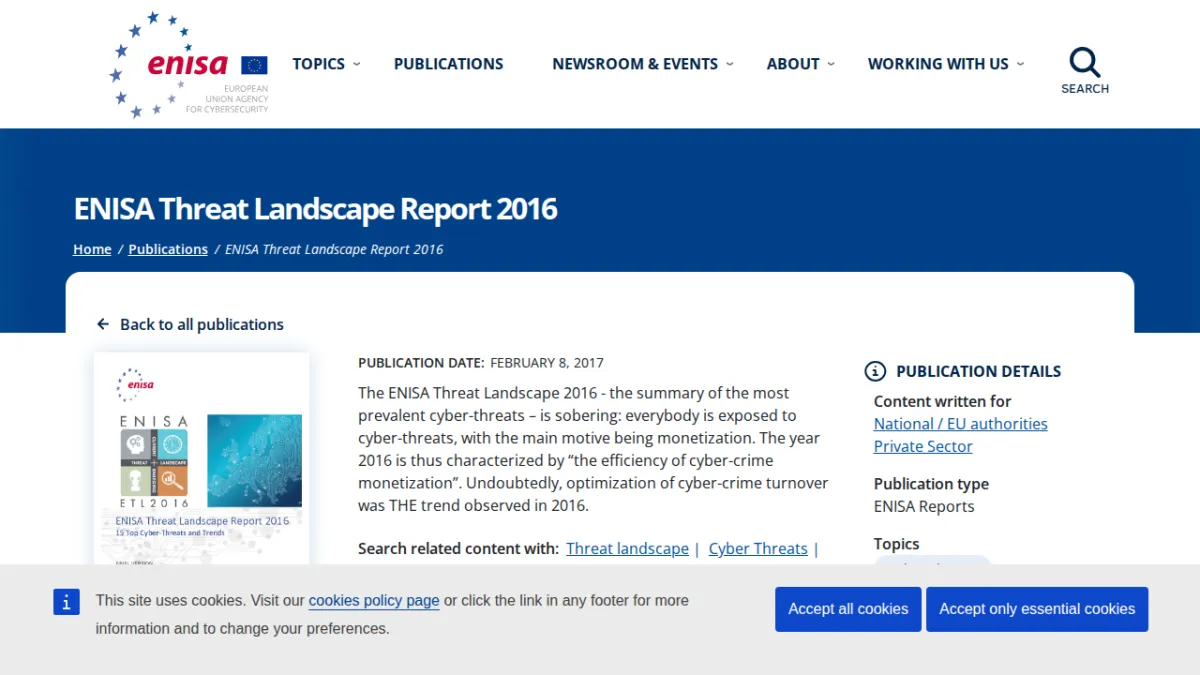Open the ENISA logo home link
This screenshot has width=1200, height=675.
coord(188,64)
